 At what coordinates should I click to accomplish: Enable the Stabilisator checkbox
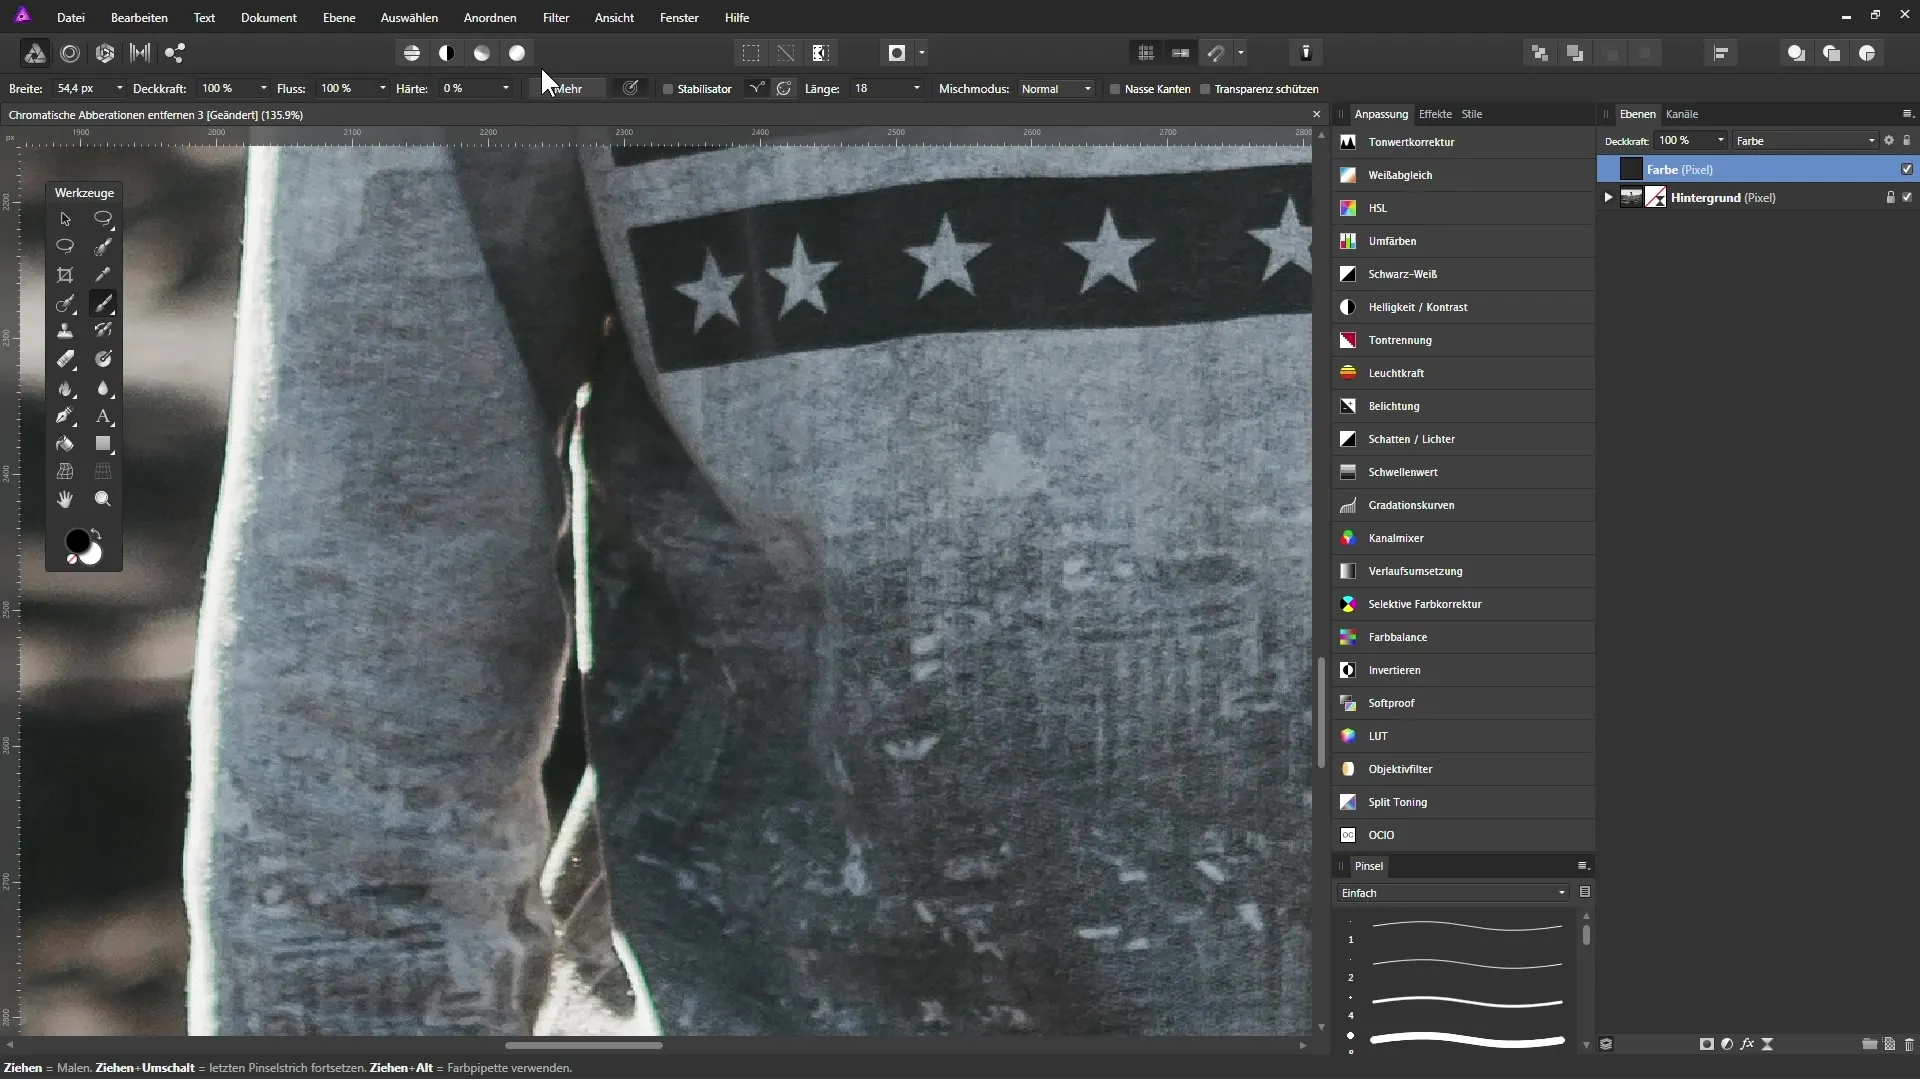[x=668, y=89]
